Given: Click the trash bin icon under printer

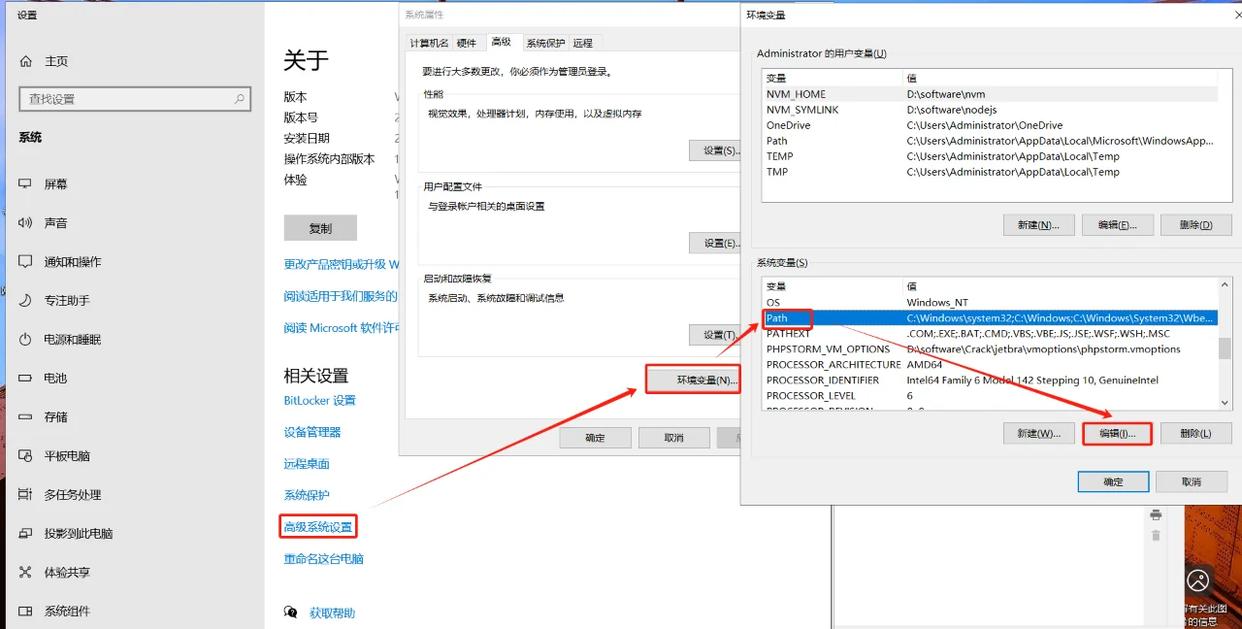Looking at the screenshot, I should pyautogui.click(x=1156, y=535).
